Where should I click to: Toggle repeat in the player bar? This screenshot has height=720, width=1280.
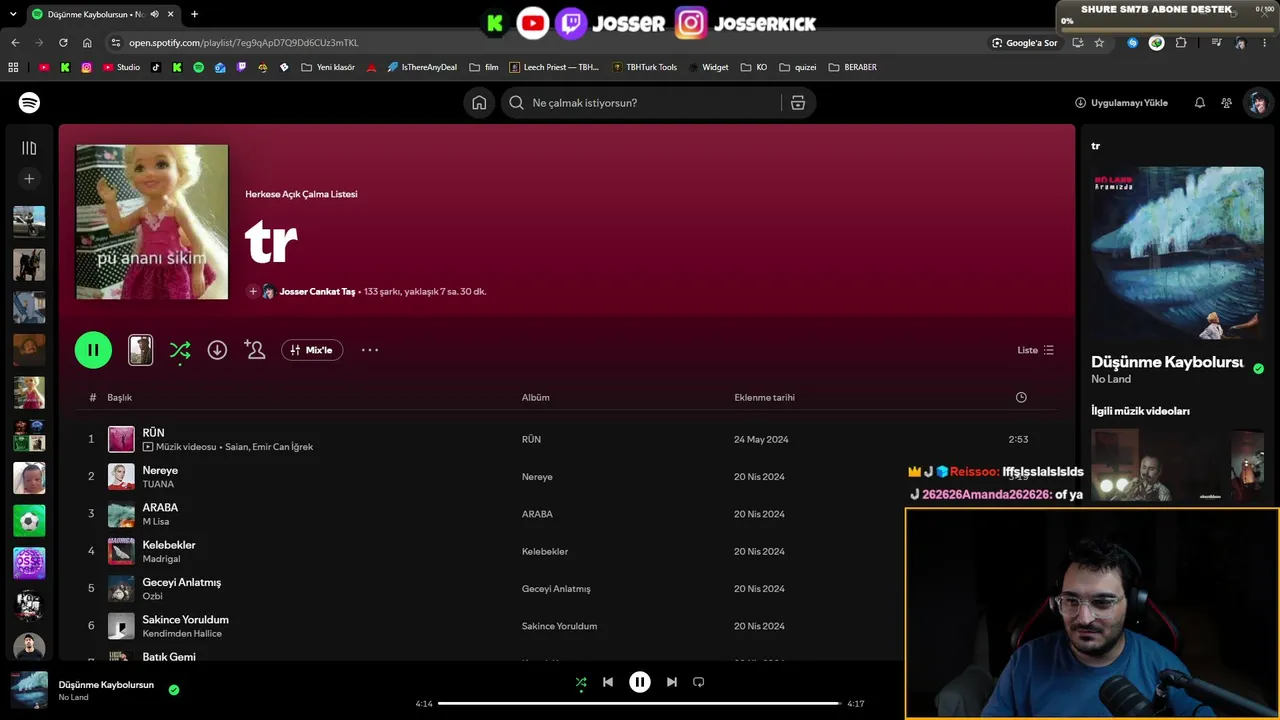[x=699, y=682]
